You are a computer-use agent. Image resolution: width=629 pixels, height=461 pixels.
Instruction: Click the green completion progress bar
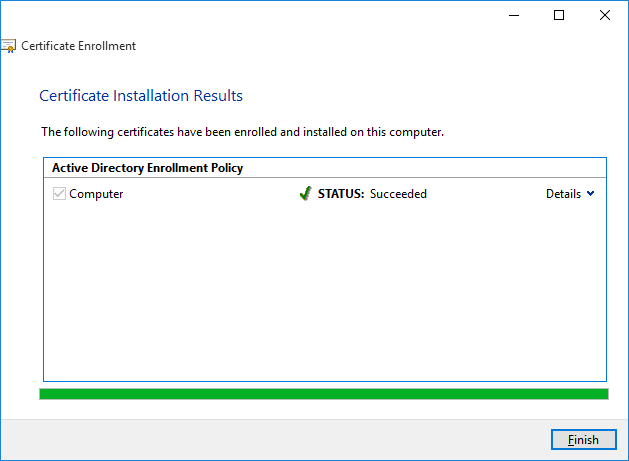[x=323, y=394]
